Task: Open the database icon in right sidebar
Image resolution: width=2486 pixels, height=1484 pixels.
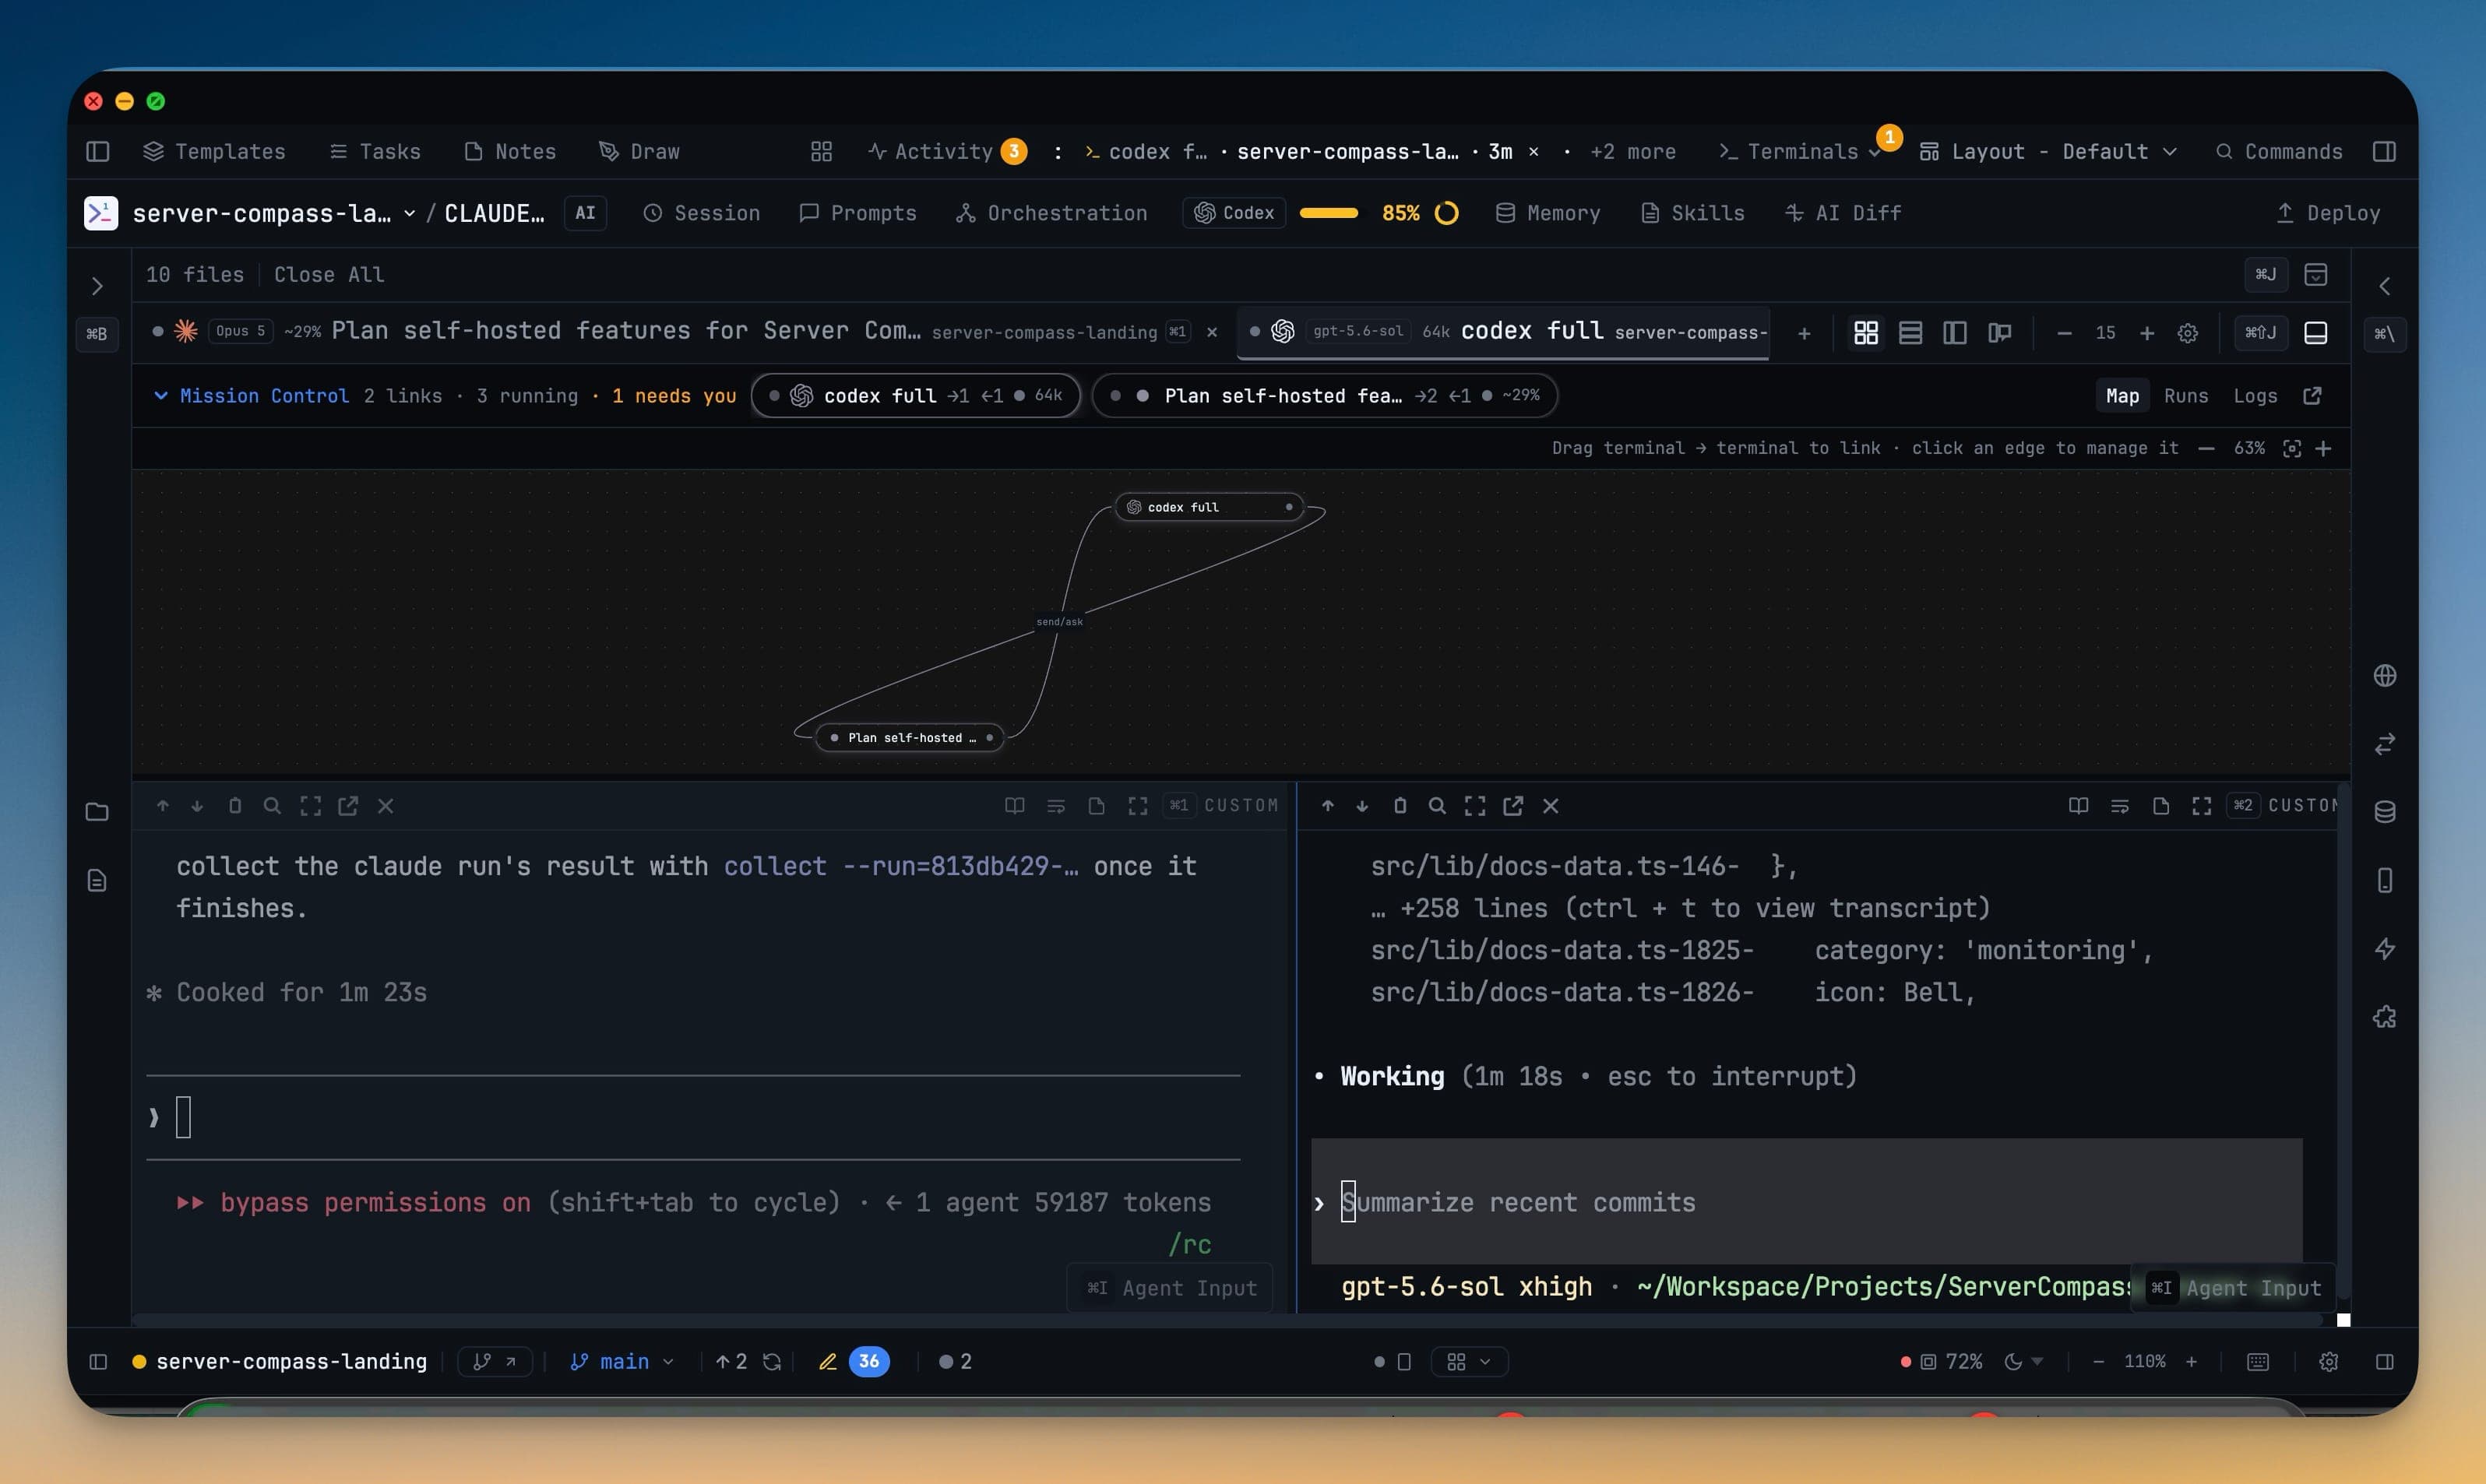Action: pyautogui.click(x=2384, y=812)
